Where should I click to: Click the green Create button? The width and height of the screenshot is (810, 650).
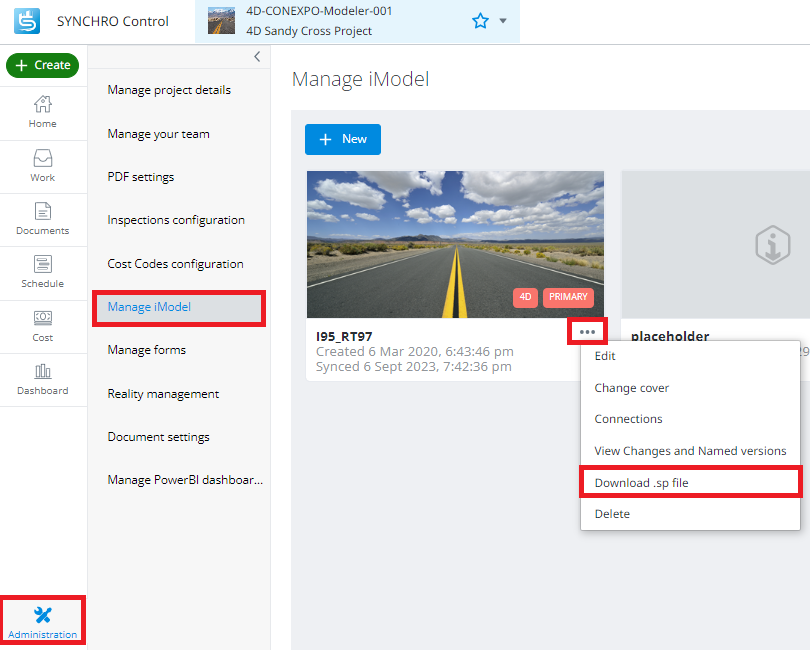[x=42, y=65]
